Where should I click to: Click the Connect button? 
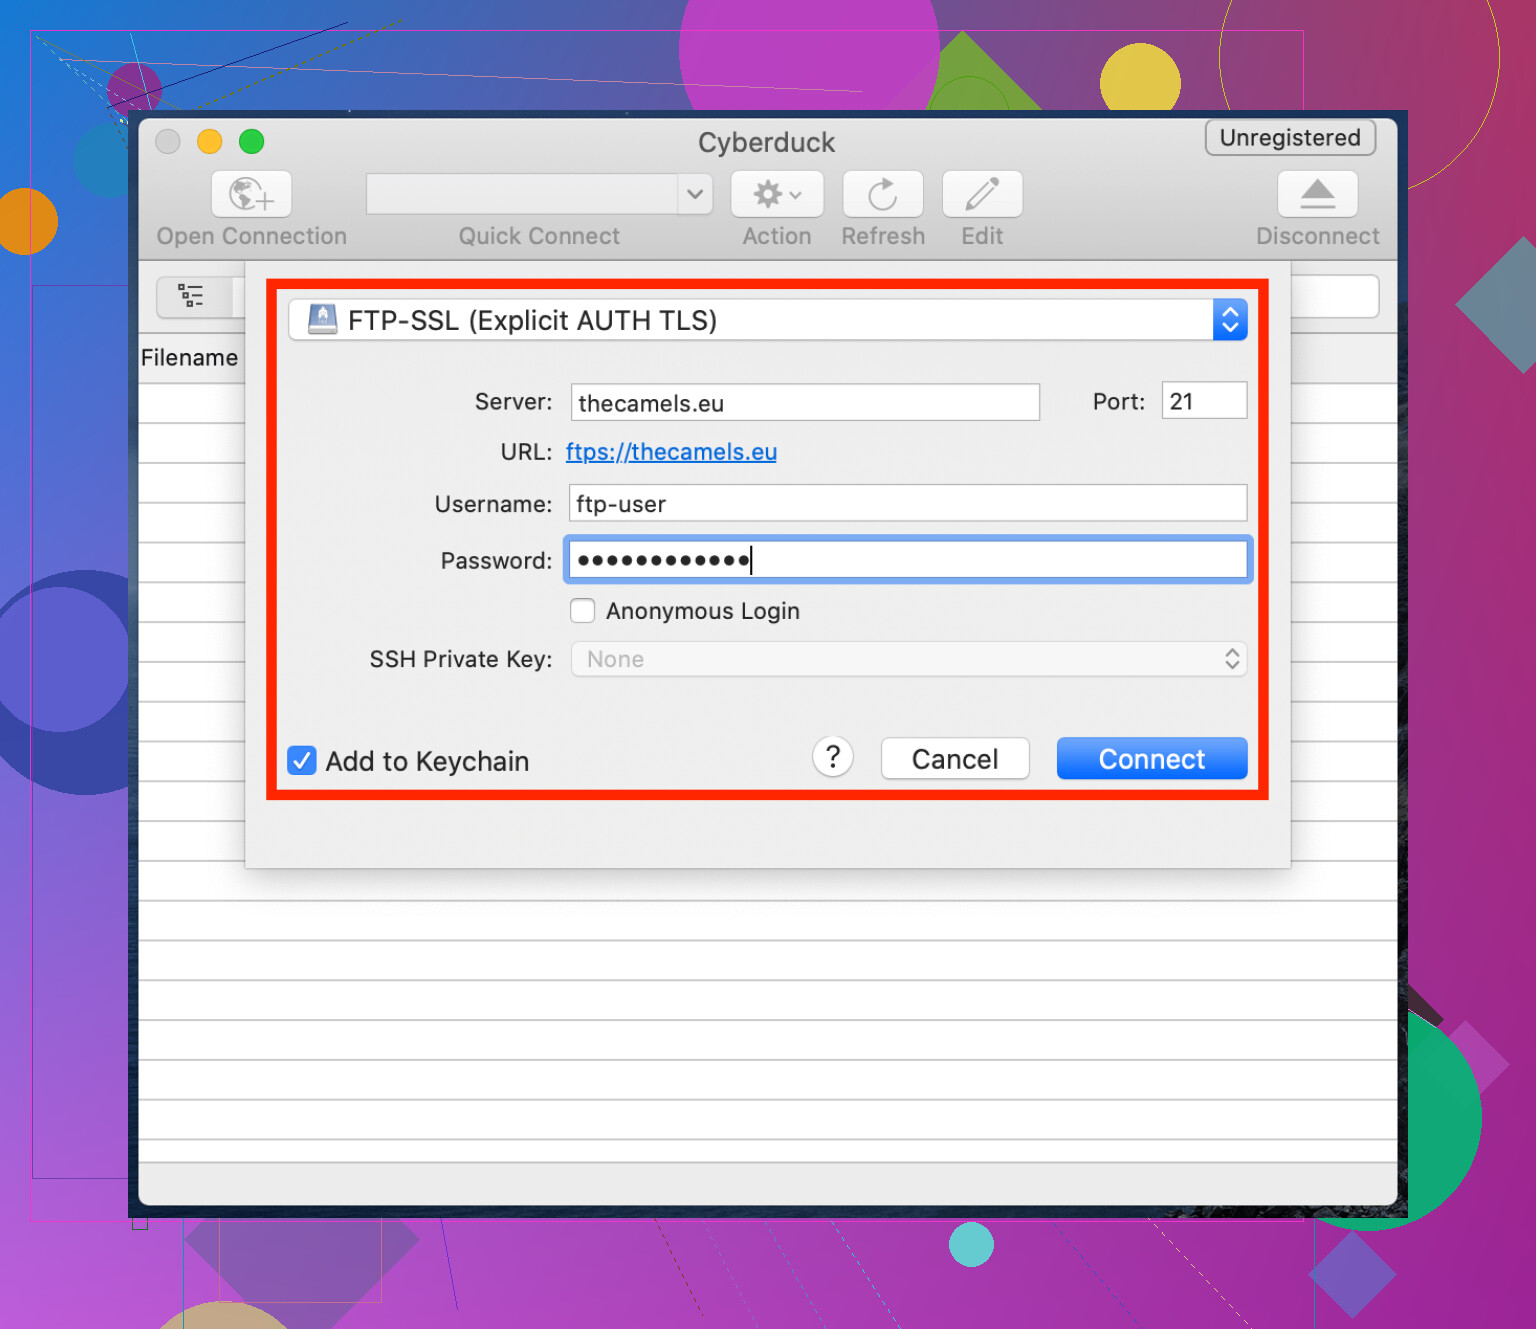[1152, 759]
